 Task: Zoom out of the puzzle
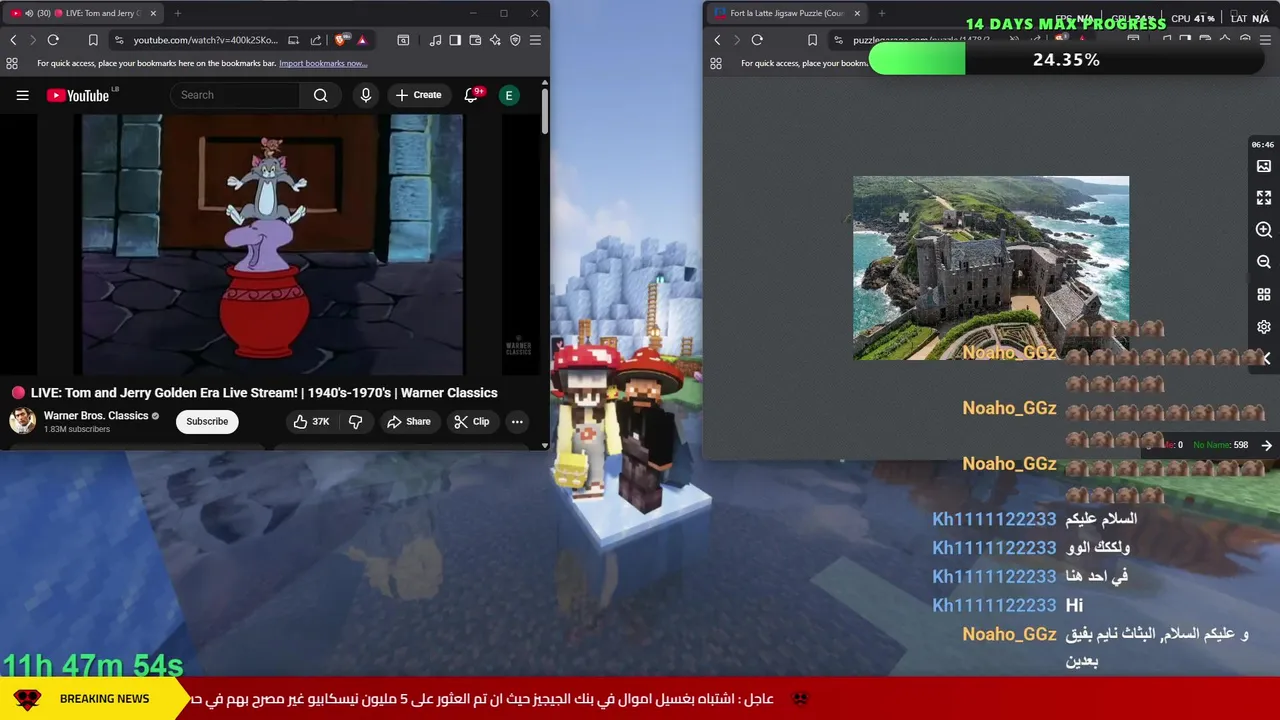(x=1264, y=262)
